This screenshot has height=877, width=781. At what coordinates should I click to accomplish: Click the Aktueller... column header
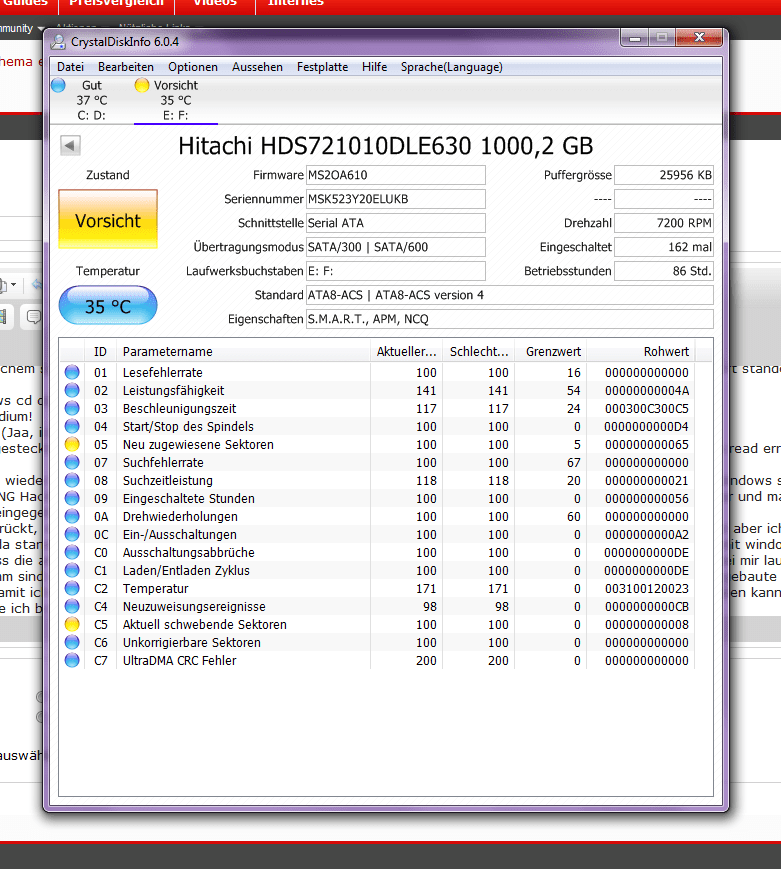pos(406,352)
